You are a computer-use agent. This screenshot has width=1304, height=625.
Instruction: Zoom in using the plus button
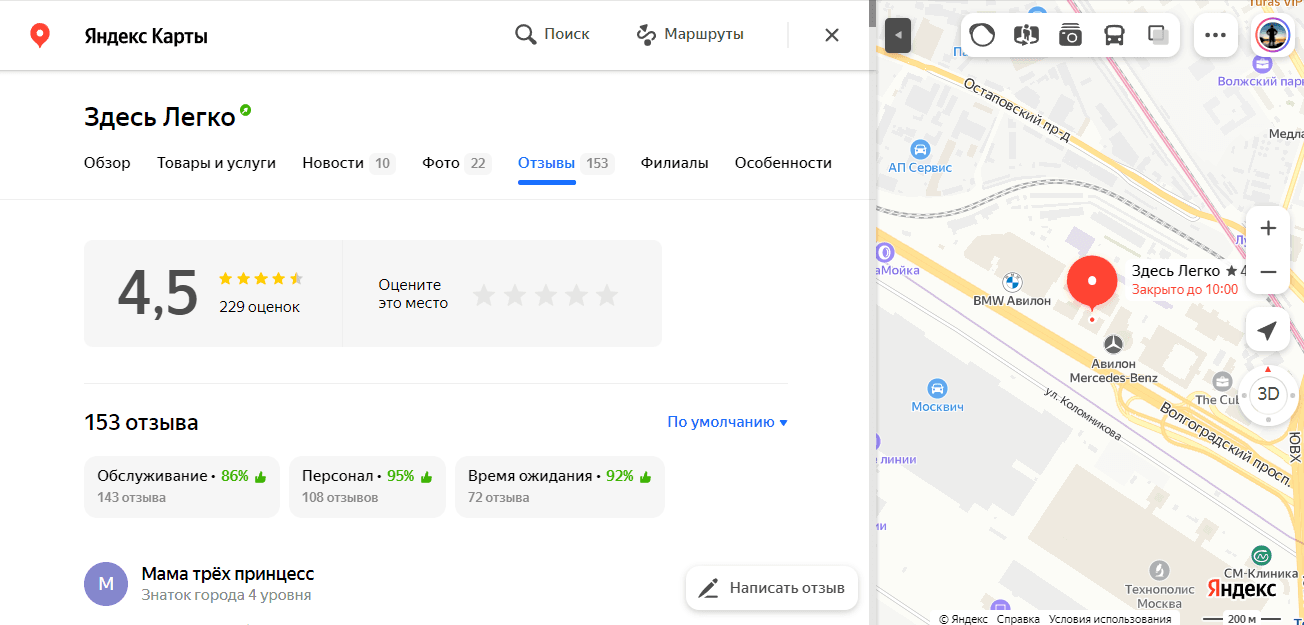1267,227
